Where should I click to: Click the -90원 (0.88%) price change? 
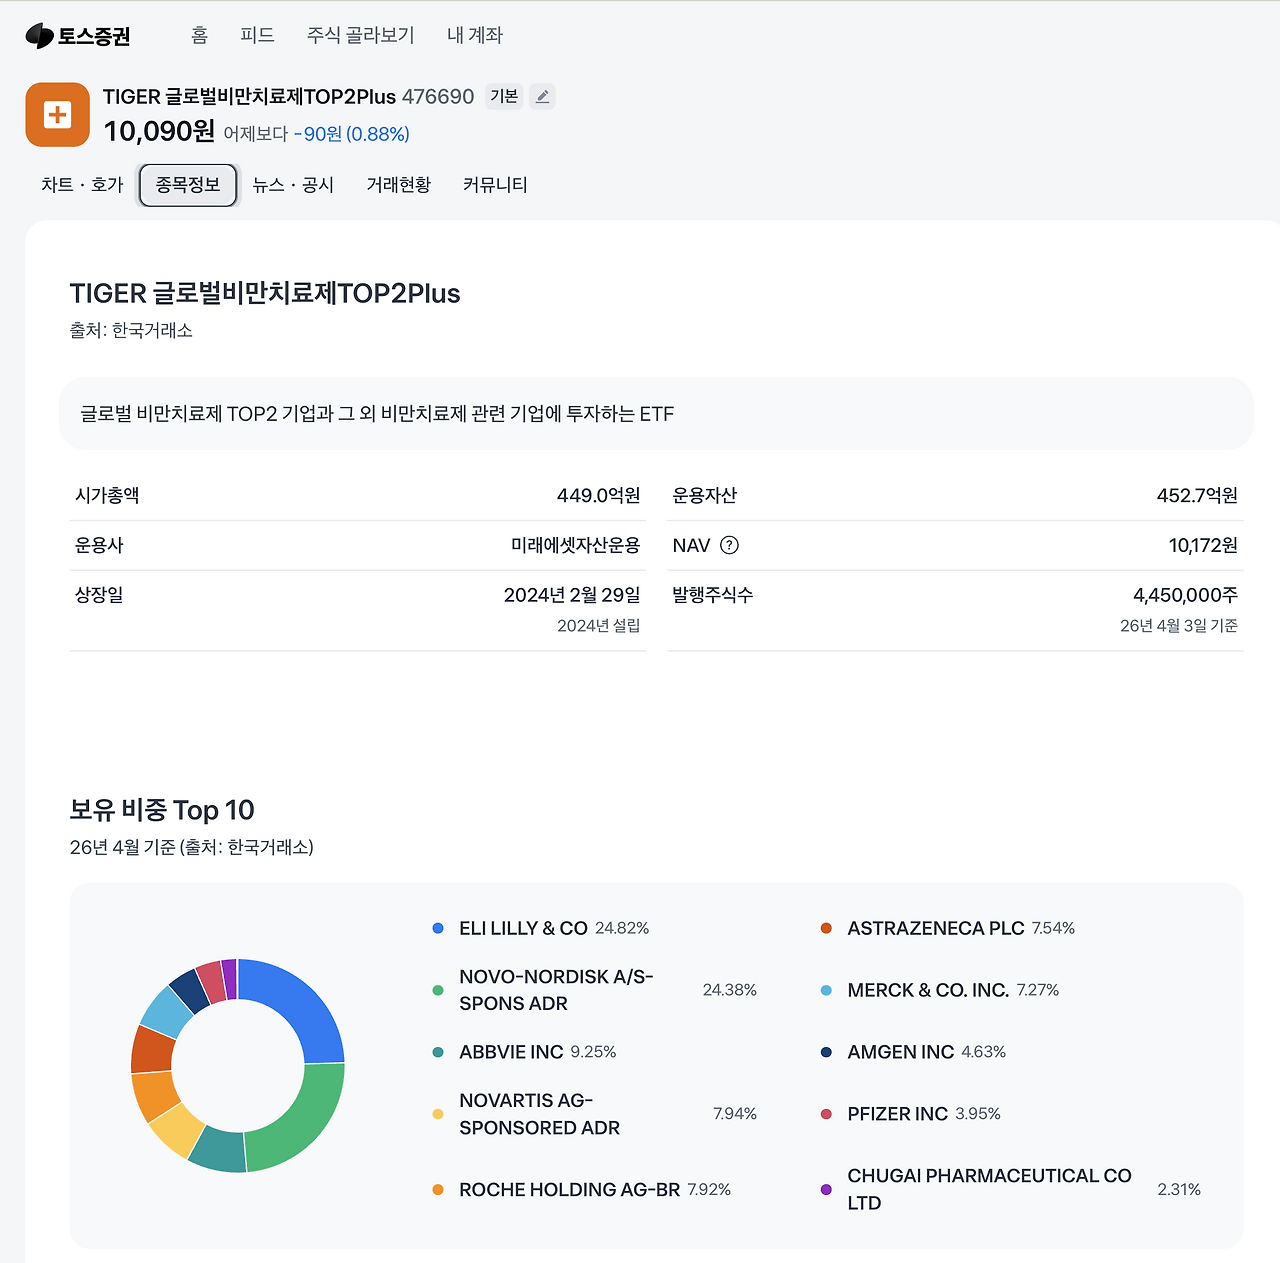[351, 134]
